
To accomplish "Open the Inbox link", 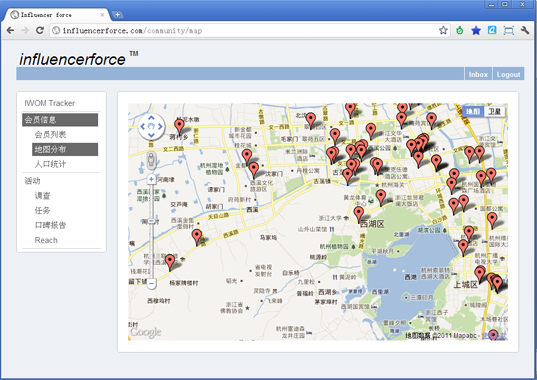I will pos(478,74).
